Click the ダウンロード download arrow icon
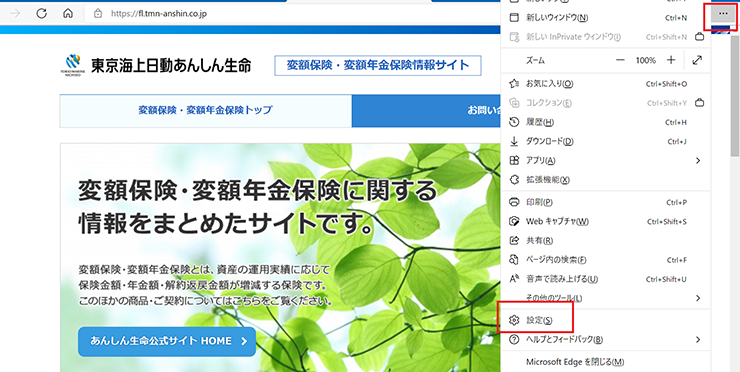 (514, 141)
